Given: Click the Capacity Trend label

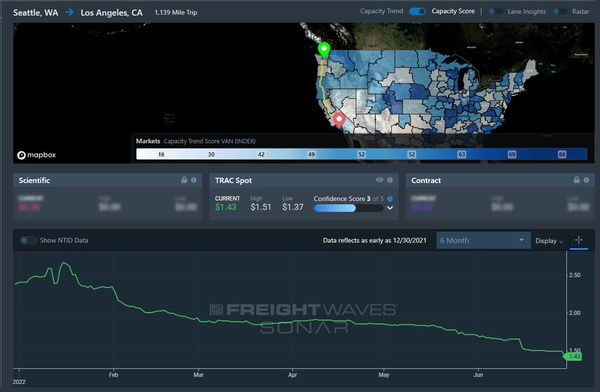Looking at the screenshot, I should (382, 11).
